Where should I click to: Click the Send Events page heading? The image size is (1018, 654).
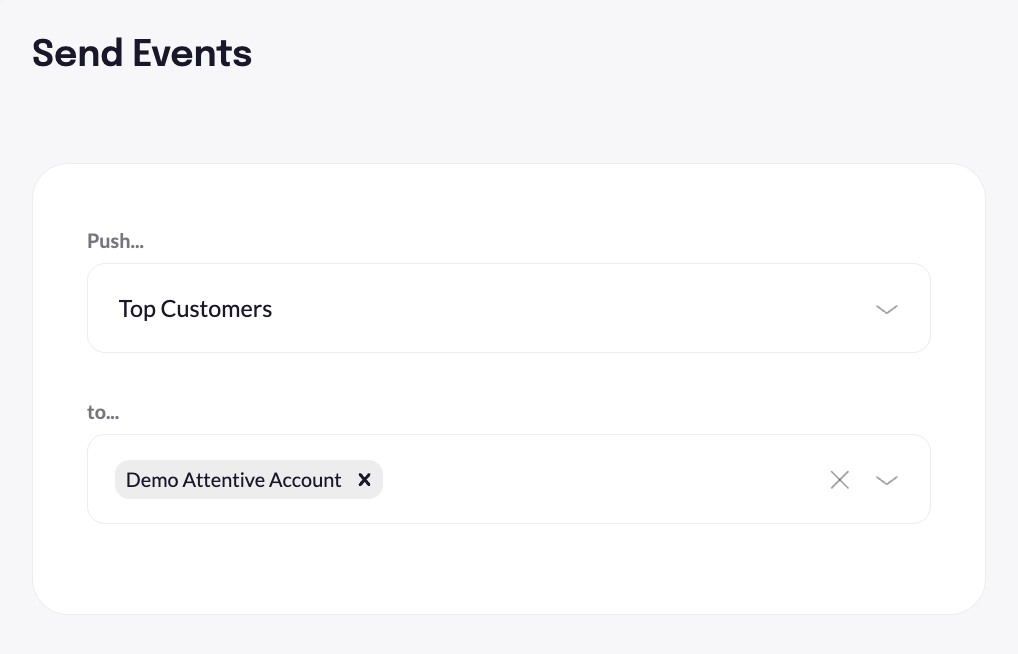[142, 53]
